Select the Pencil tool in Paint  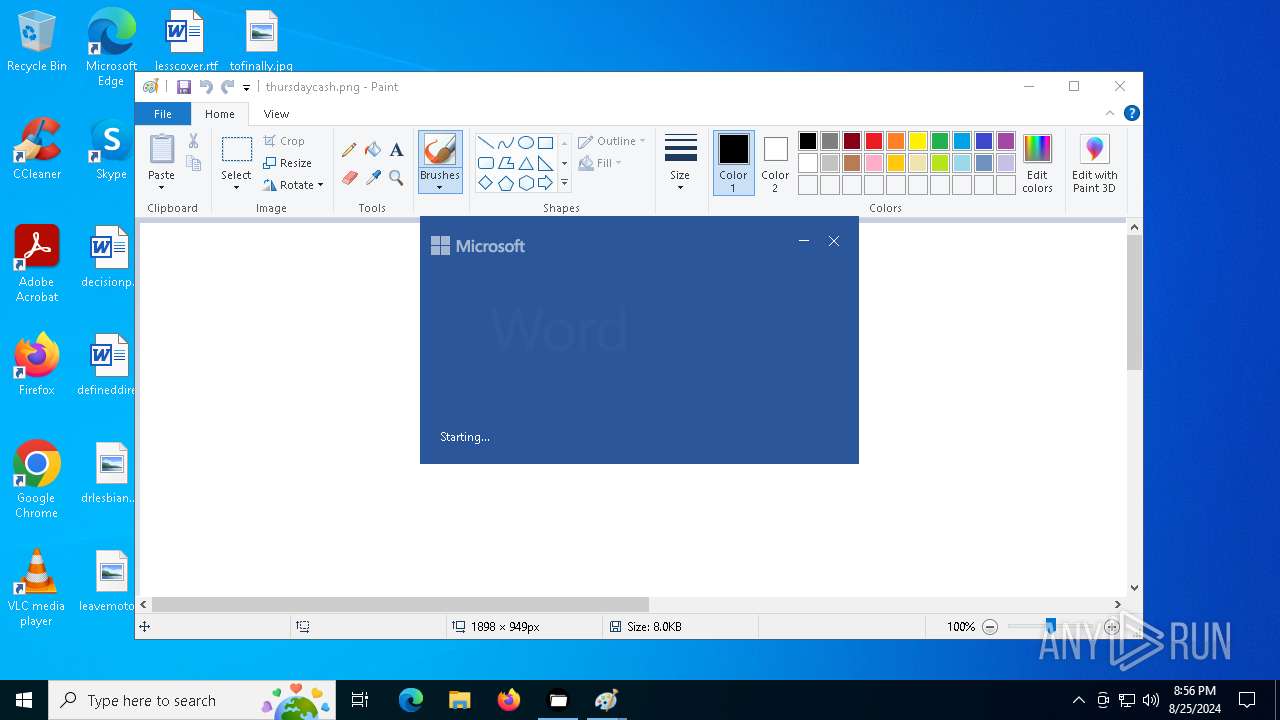click(x=349, y=150)
